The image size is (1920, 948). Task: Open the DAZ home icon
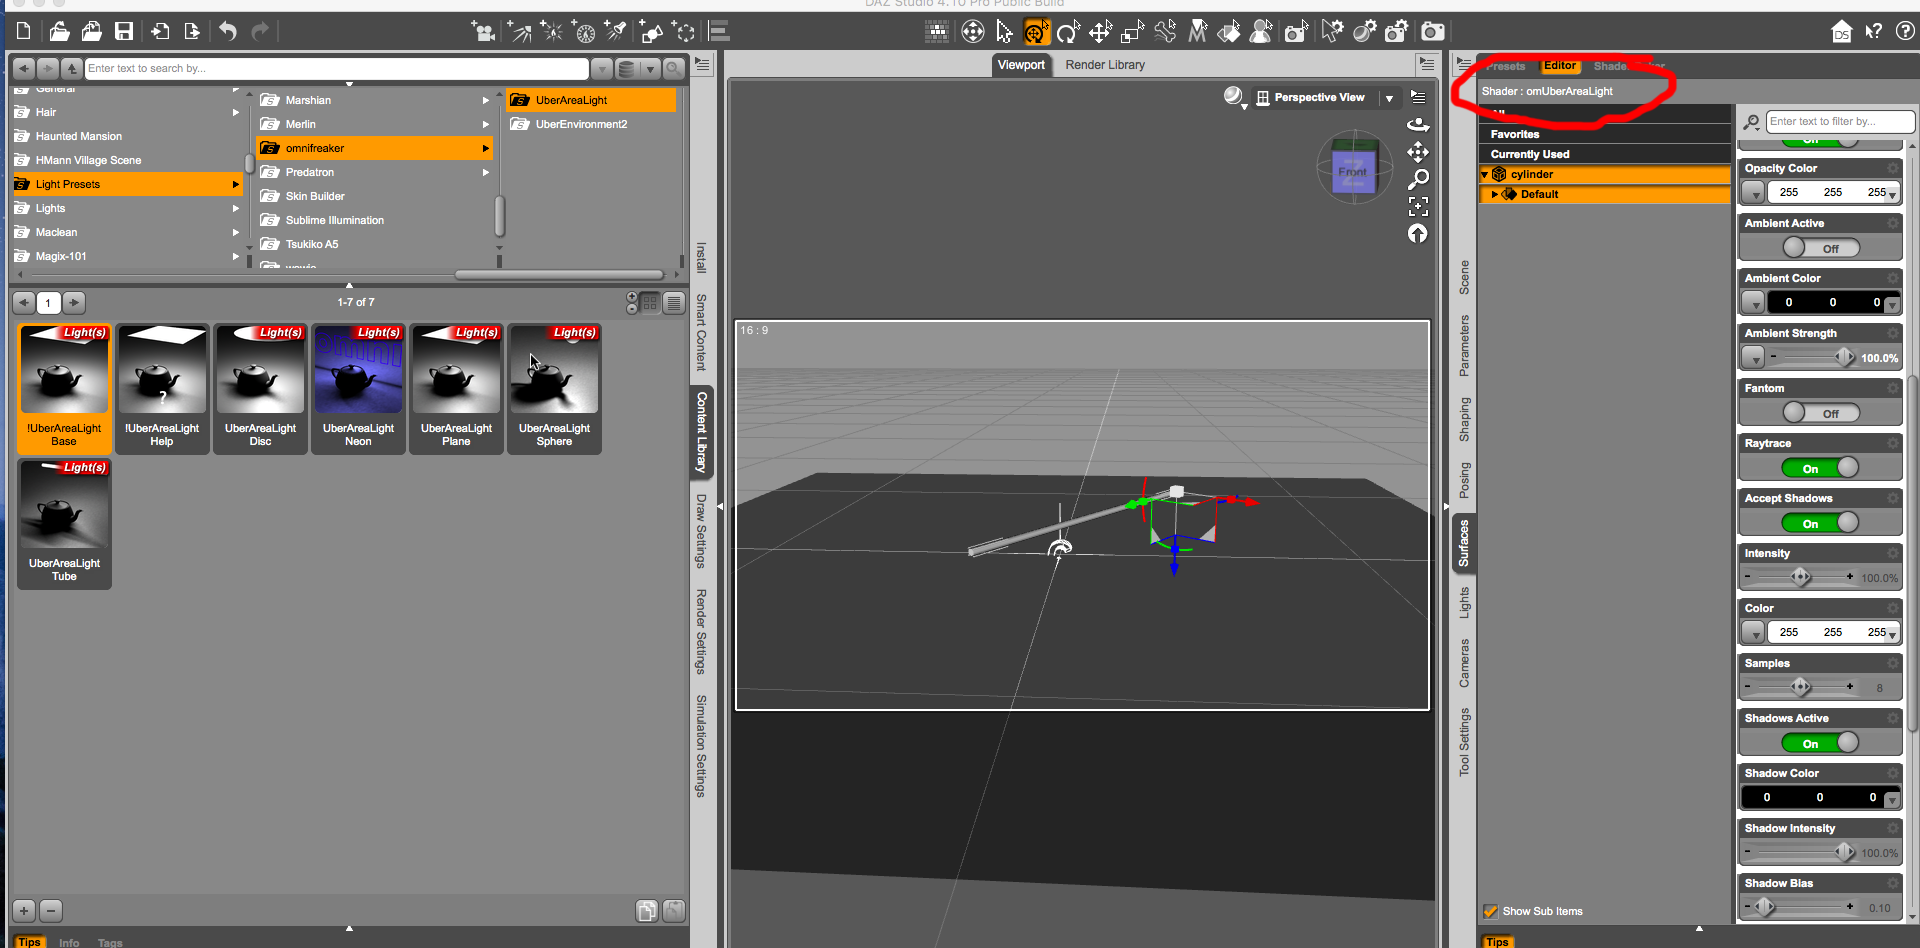1842,32
